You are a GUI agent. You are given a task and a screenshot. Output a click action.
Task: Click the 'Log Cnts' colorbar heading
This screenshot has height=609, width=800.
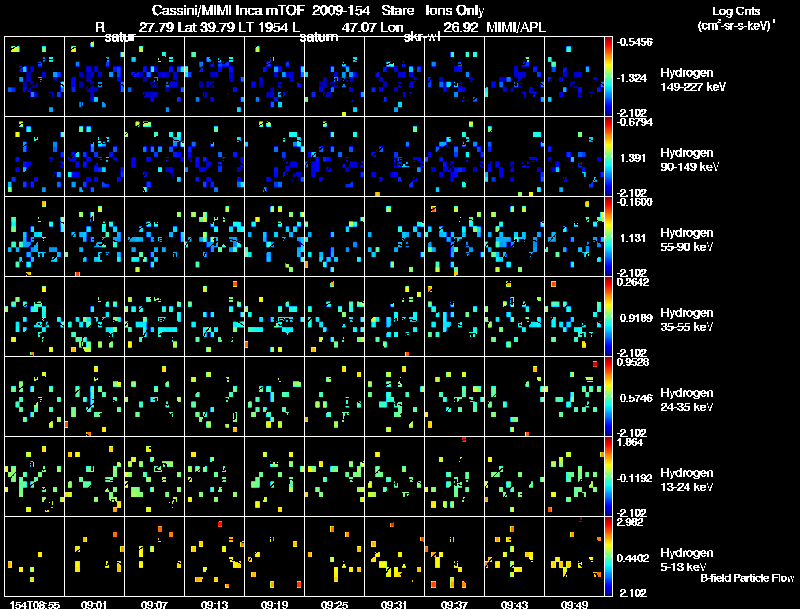click(736, 11)
